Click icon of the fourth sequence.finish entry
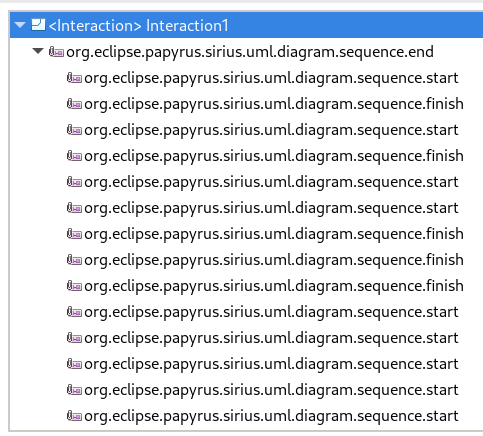 click(x=74, y=260)
